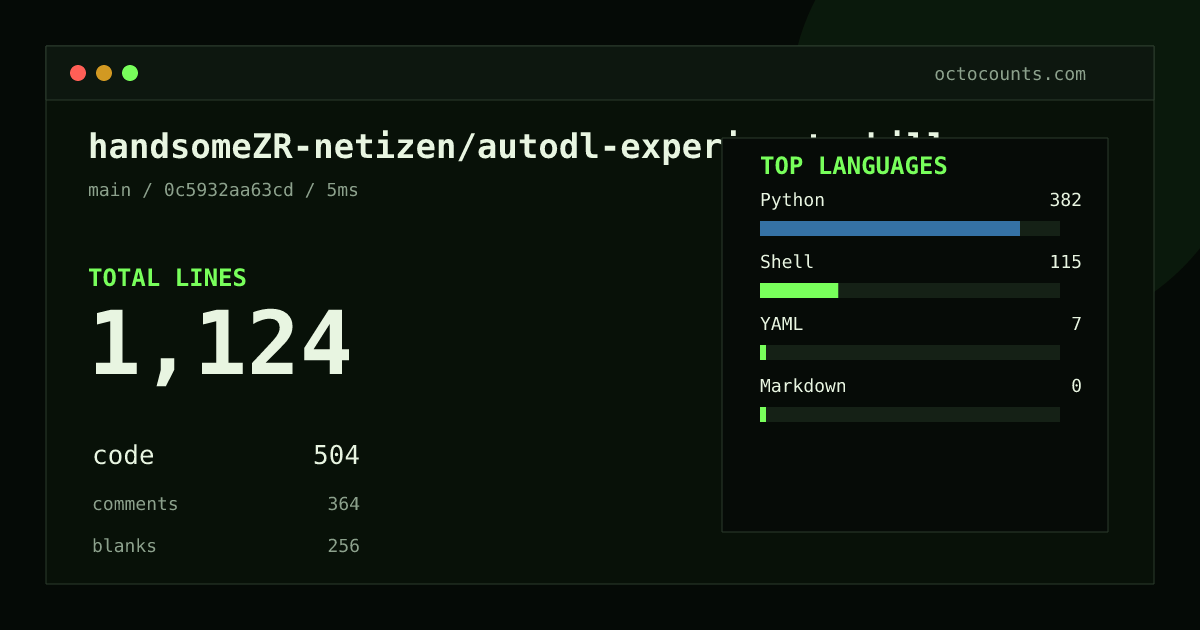The height and width of the screenshot is (630, 1200).
Task: Select the code value 504
Action: [336, 456]
